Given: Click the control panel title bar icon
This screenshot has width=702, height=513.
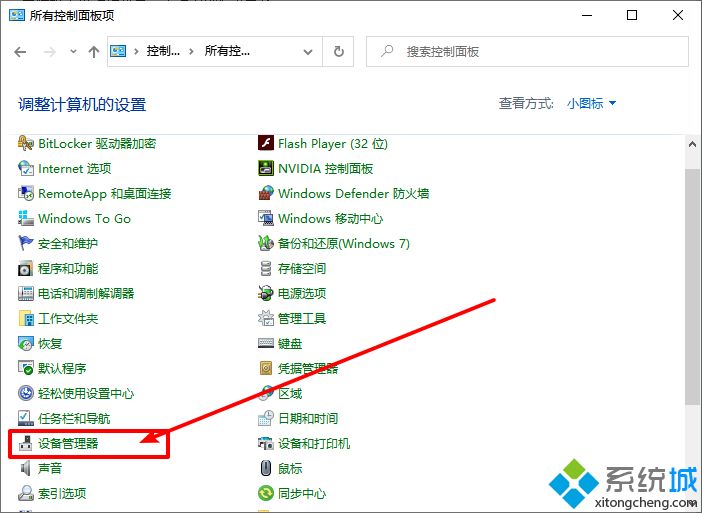Looking at the screenshot, I should click(x=17, y=15).
